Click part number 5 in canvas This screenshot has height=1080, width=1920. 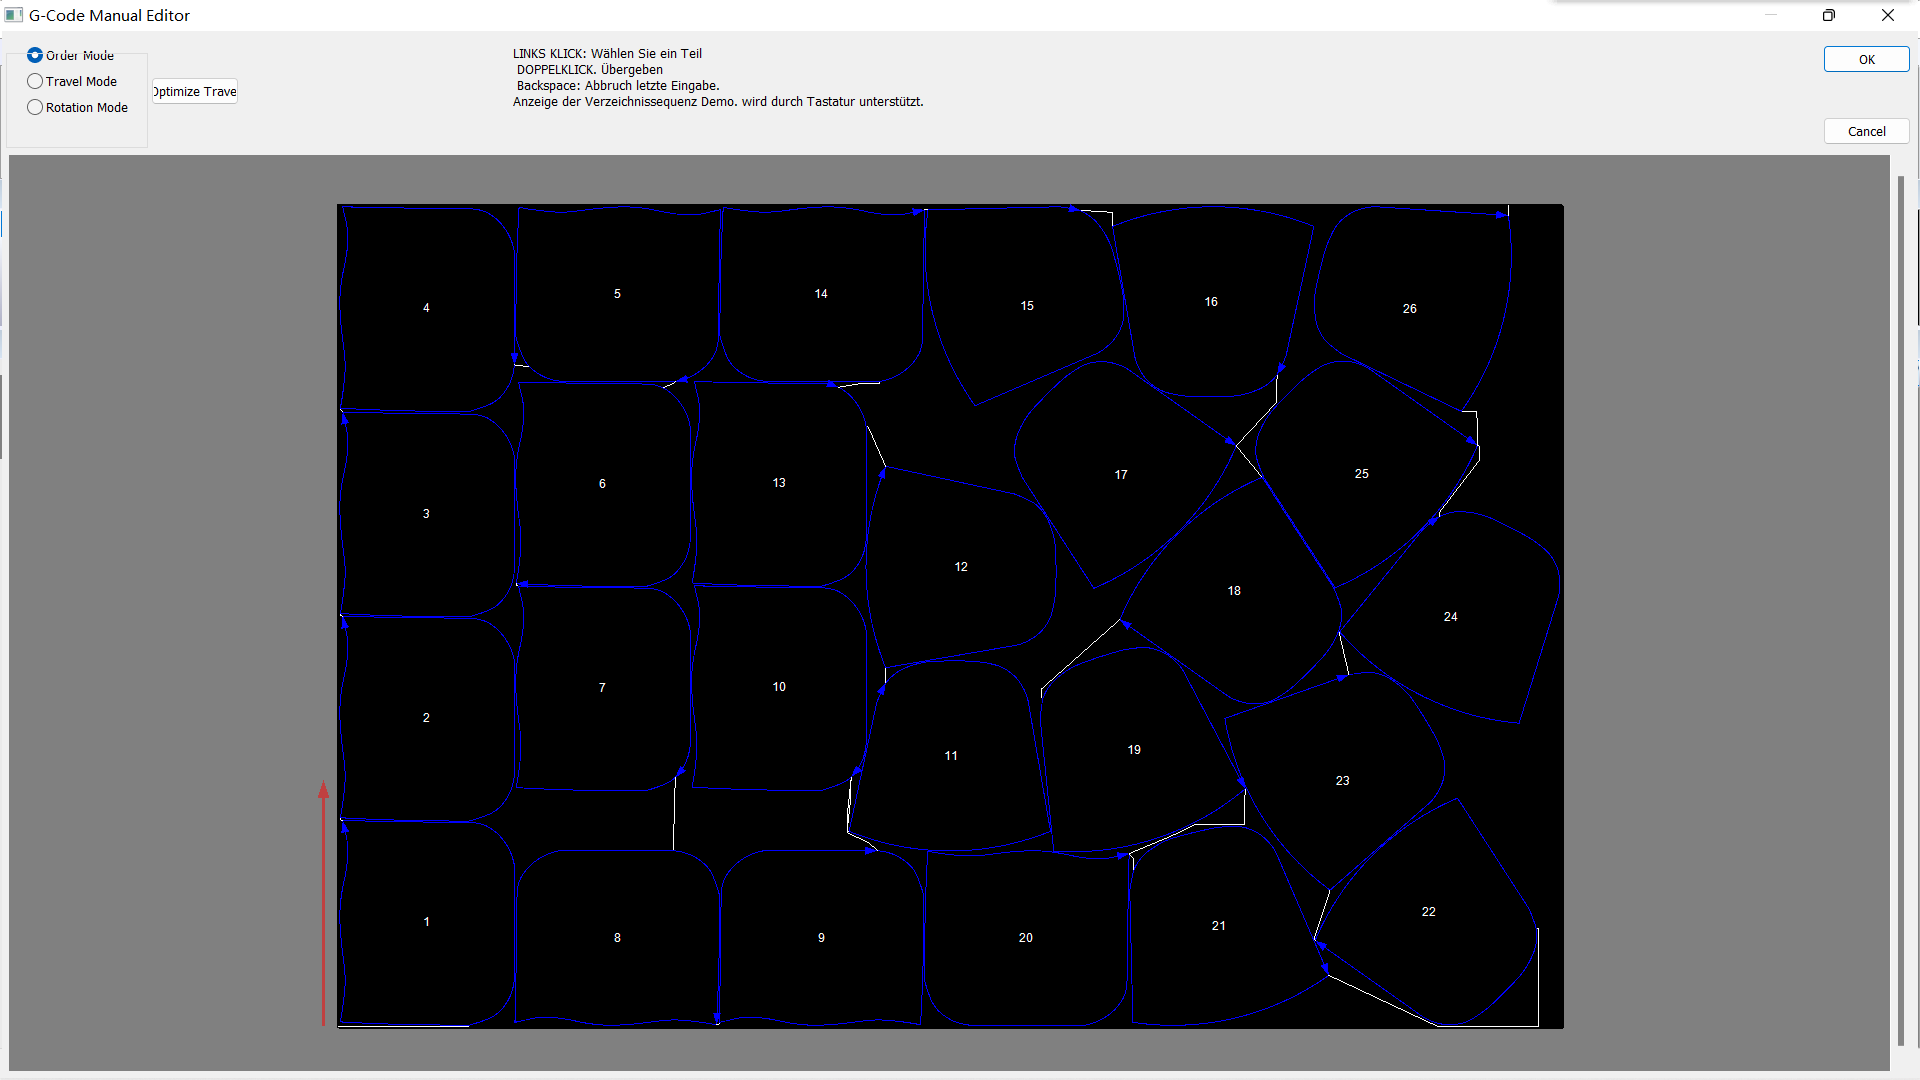616,293
